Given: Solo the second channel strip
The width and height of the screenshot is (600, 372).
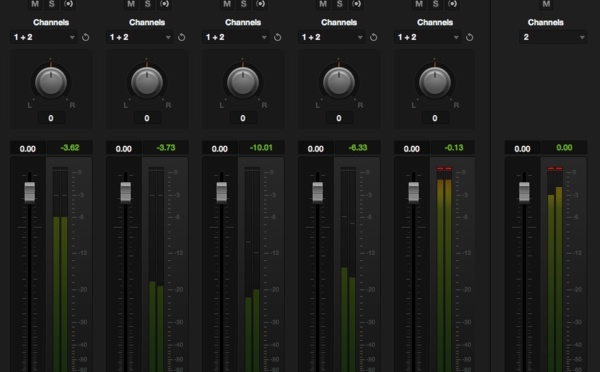Looking at the screenshot, I should [x=148, y=4].
